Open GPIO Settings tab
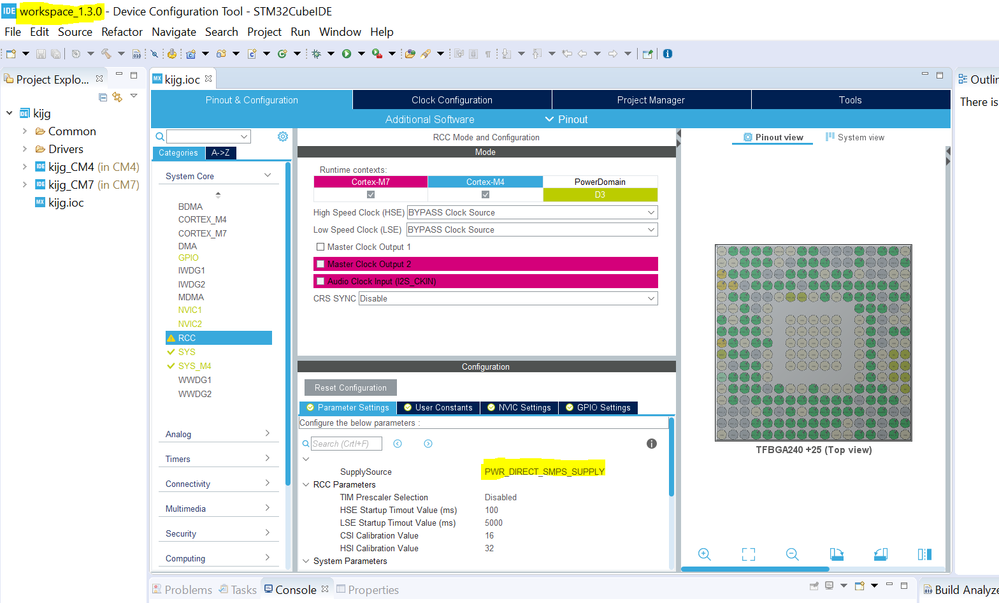 [x=598, y=407]
